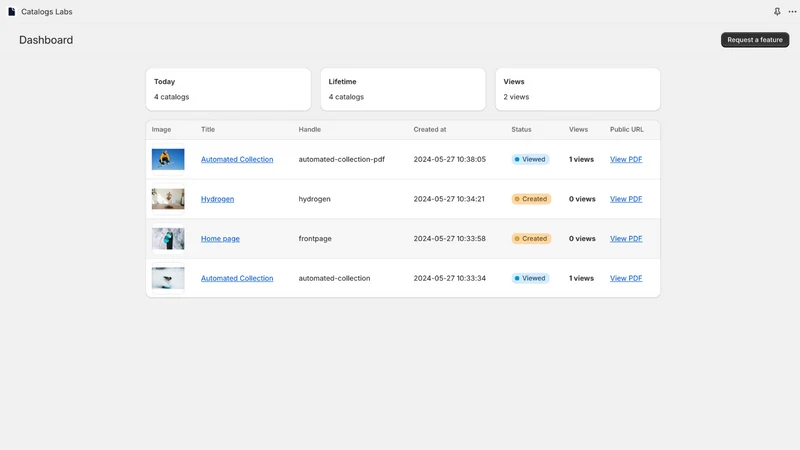
Task: Click the Image column header
Action: 161,130
